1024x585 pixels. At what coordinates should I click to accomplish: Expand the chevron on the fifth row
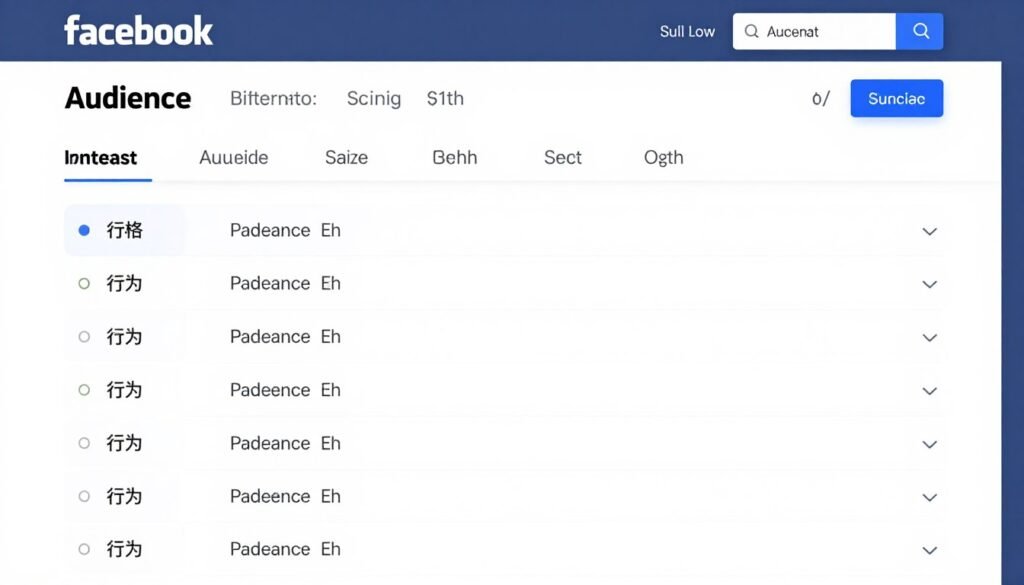[930, 443]
